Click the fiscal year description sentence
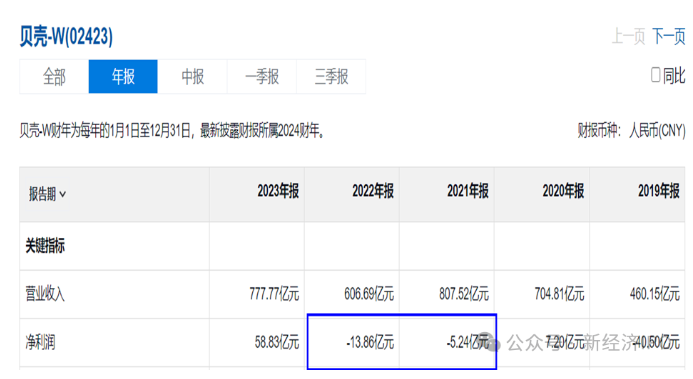Image resolution: width=693 pixels, height=379 pixels. (x=171, y=131)
